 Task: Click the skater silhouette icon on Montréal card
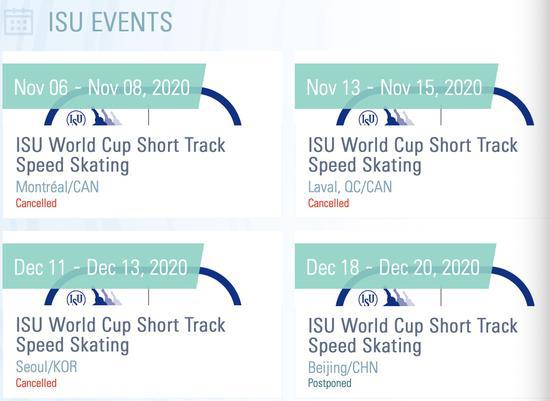click(x=106, y=117)
